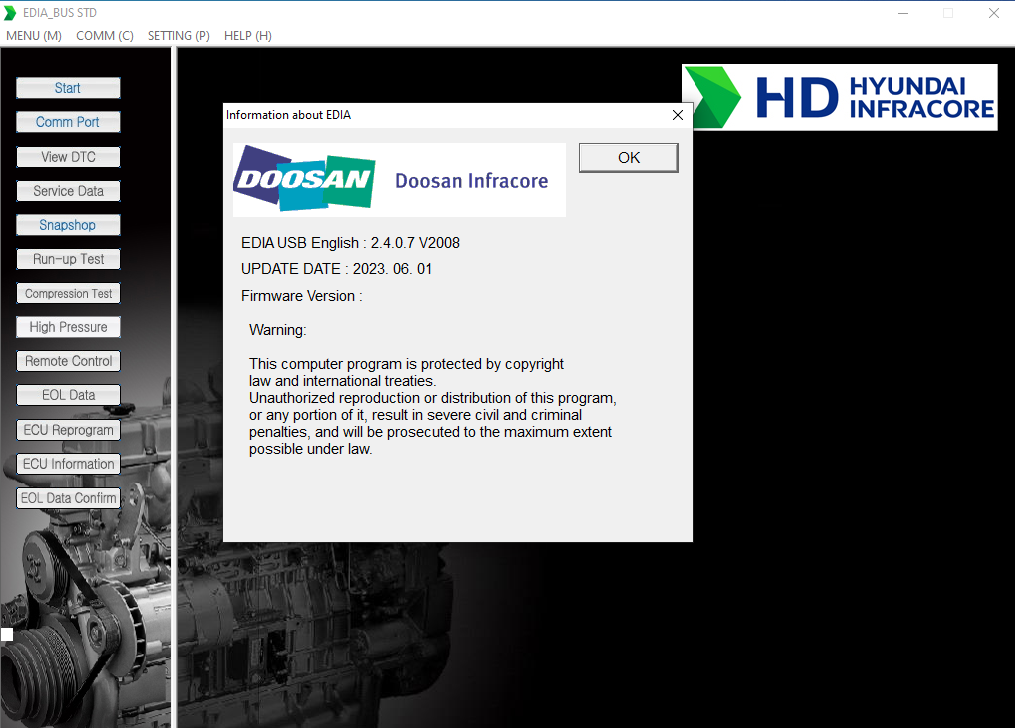Click OK in the EDIA information dialog

tap(629, 158)
